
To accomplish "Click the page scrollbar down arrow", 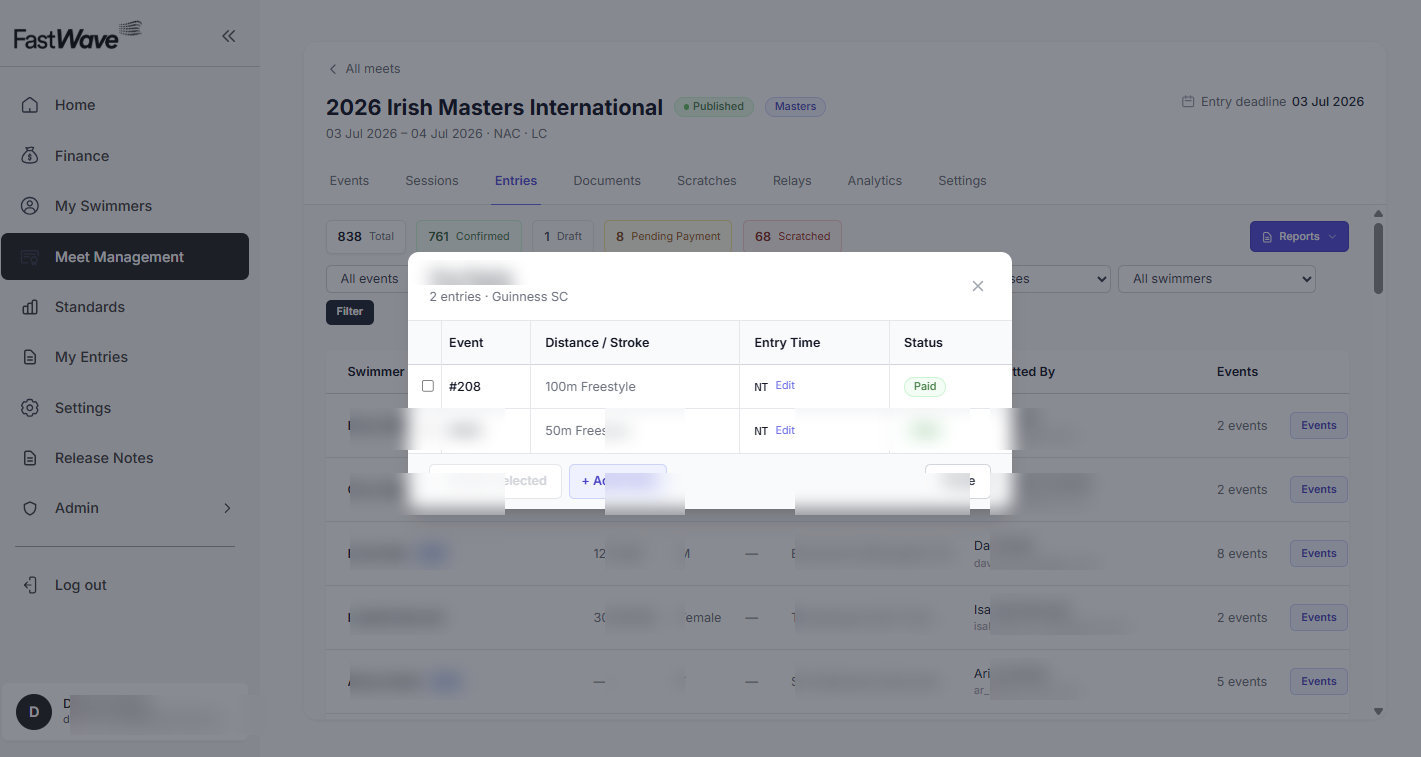I will [x=1378, y=711].
